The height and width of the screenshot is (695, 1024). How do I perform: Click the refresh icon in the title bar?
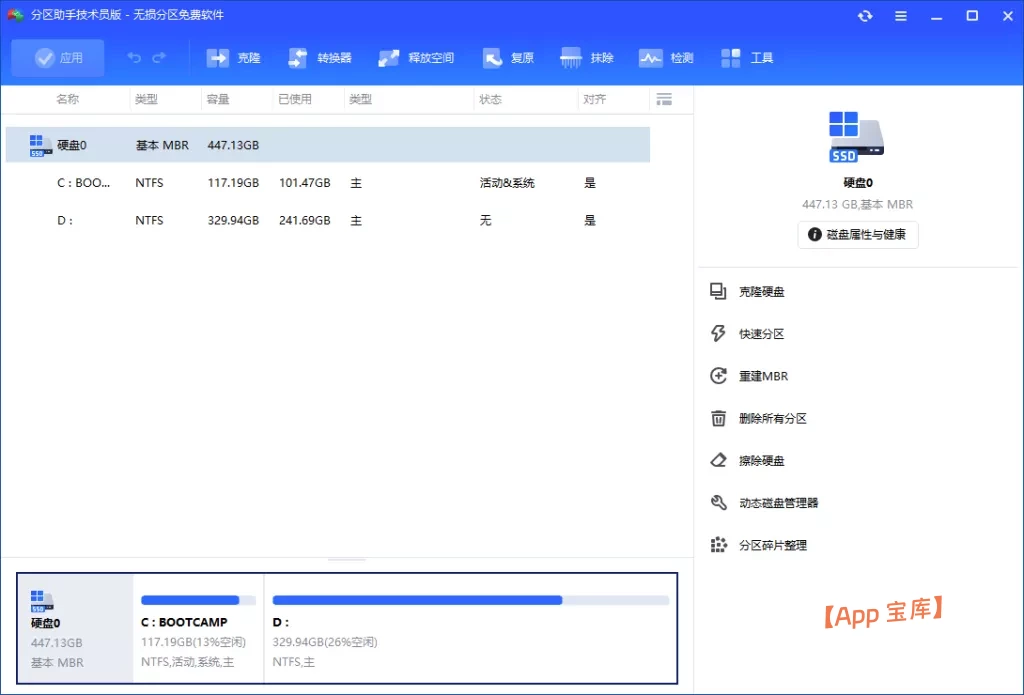click(x=864, y=15)
